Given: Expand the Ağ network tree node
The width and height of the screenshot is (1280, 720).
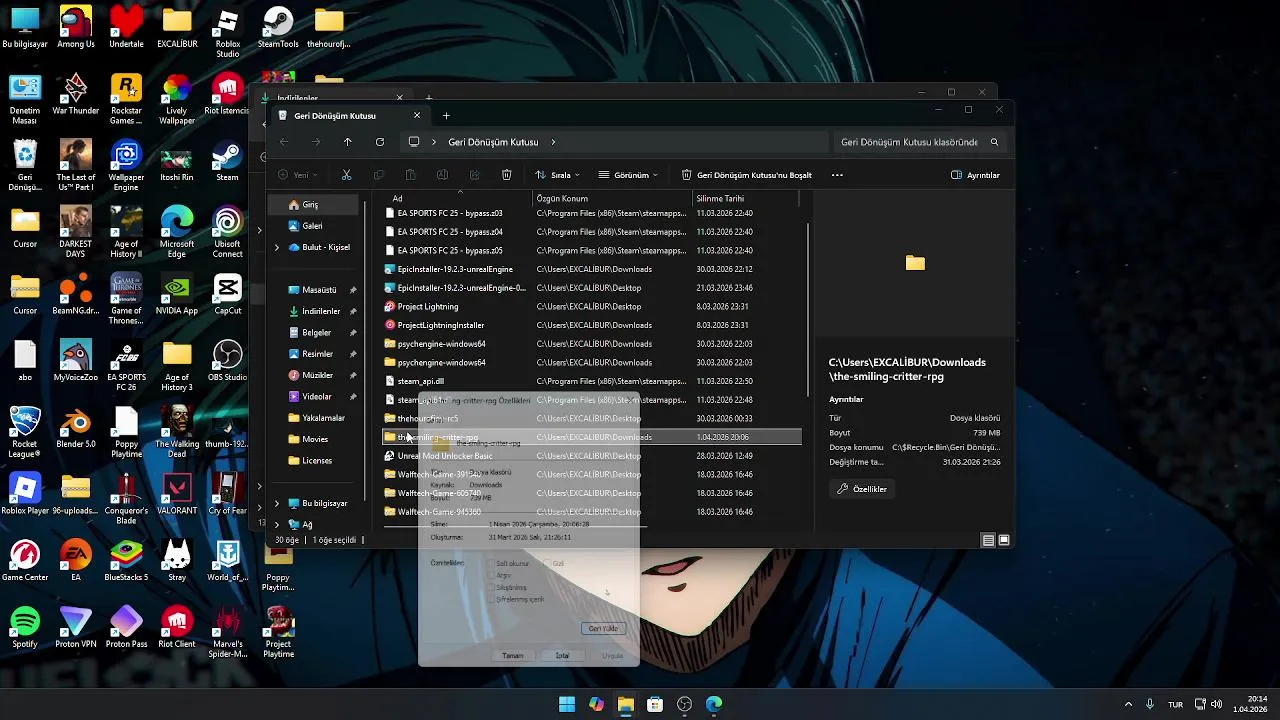Looking at the screenshot, I should click(x=277, y=524).
